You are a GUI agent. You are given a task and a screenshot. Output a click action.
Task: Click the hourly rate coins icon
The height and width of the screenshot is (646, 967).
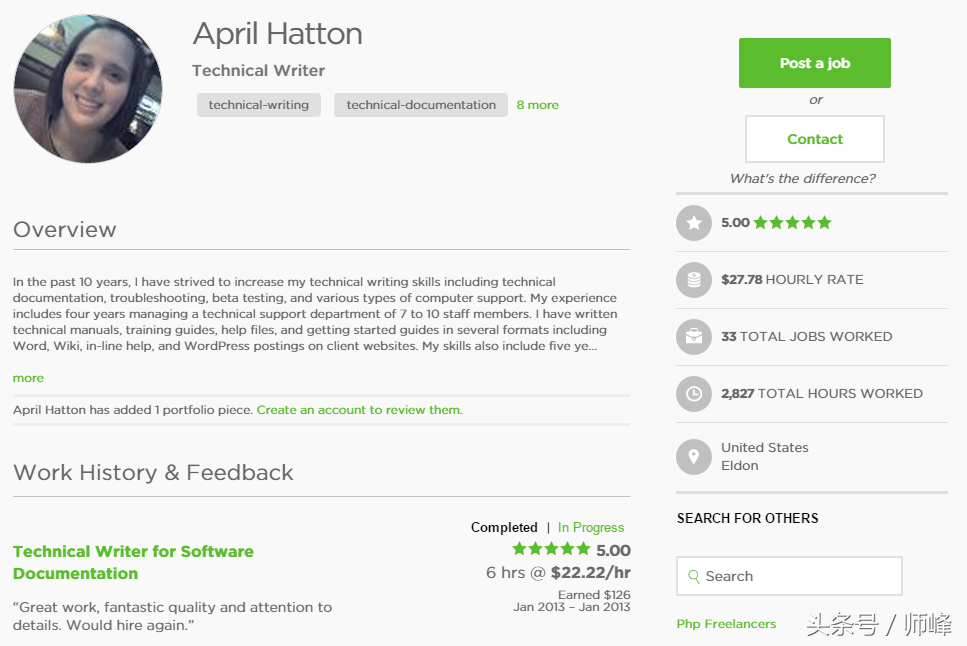694,280
